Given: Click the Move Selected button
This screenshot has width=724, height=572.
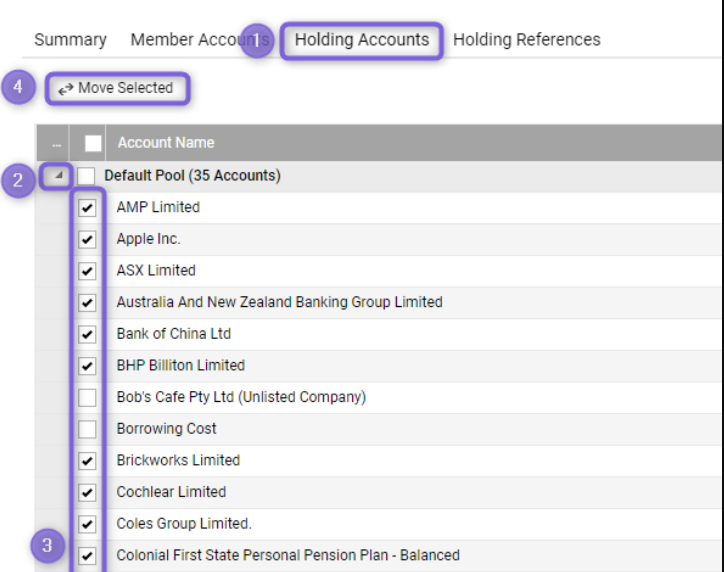Looking at the screenshot, I should pyautogui.click(x=118, y=88).
